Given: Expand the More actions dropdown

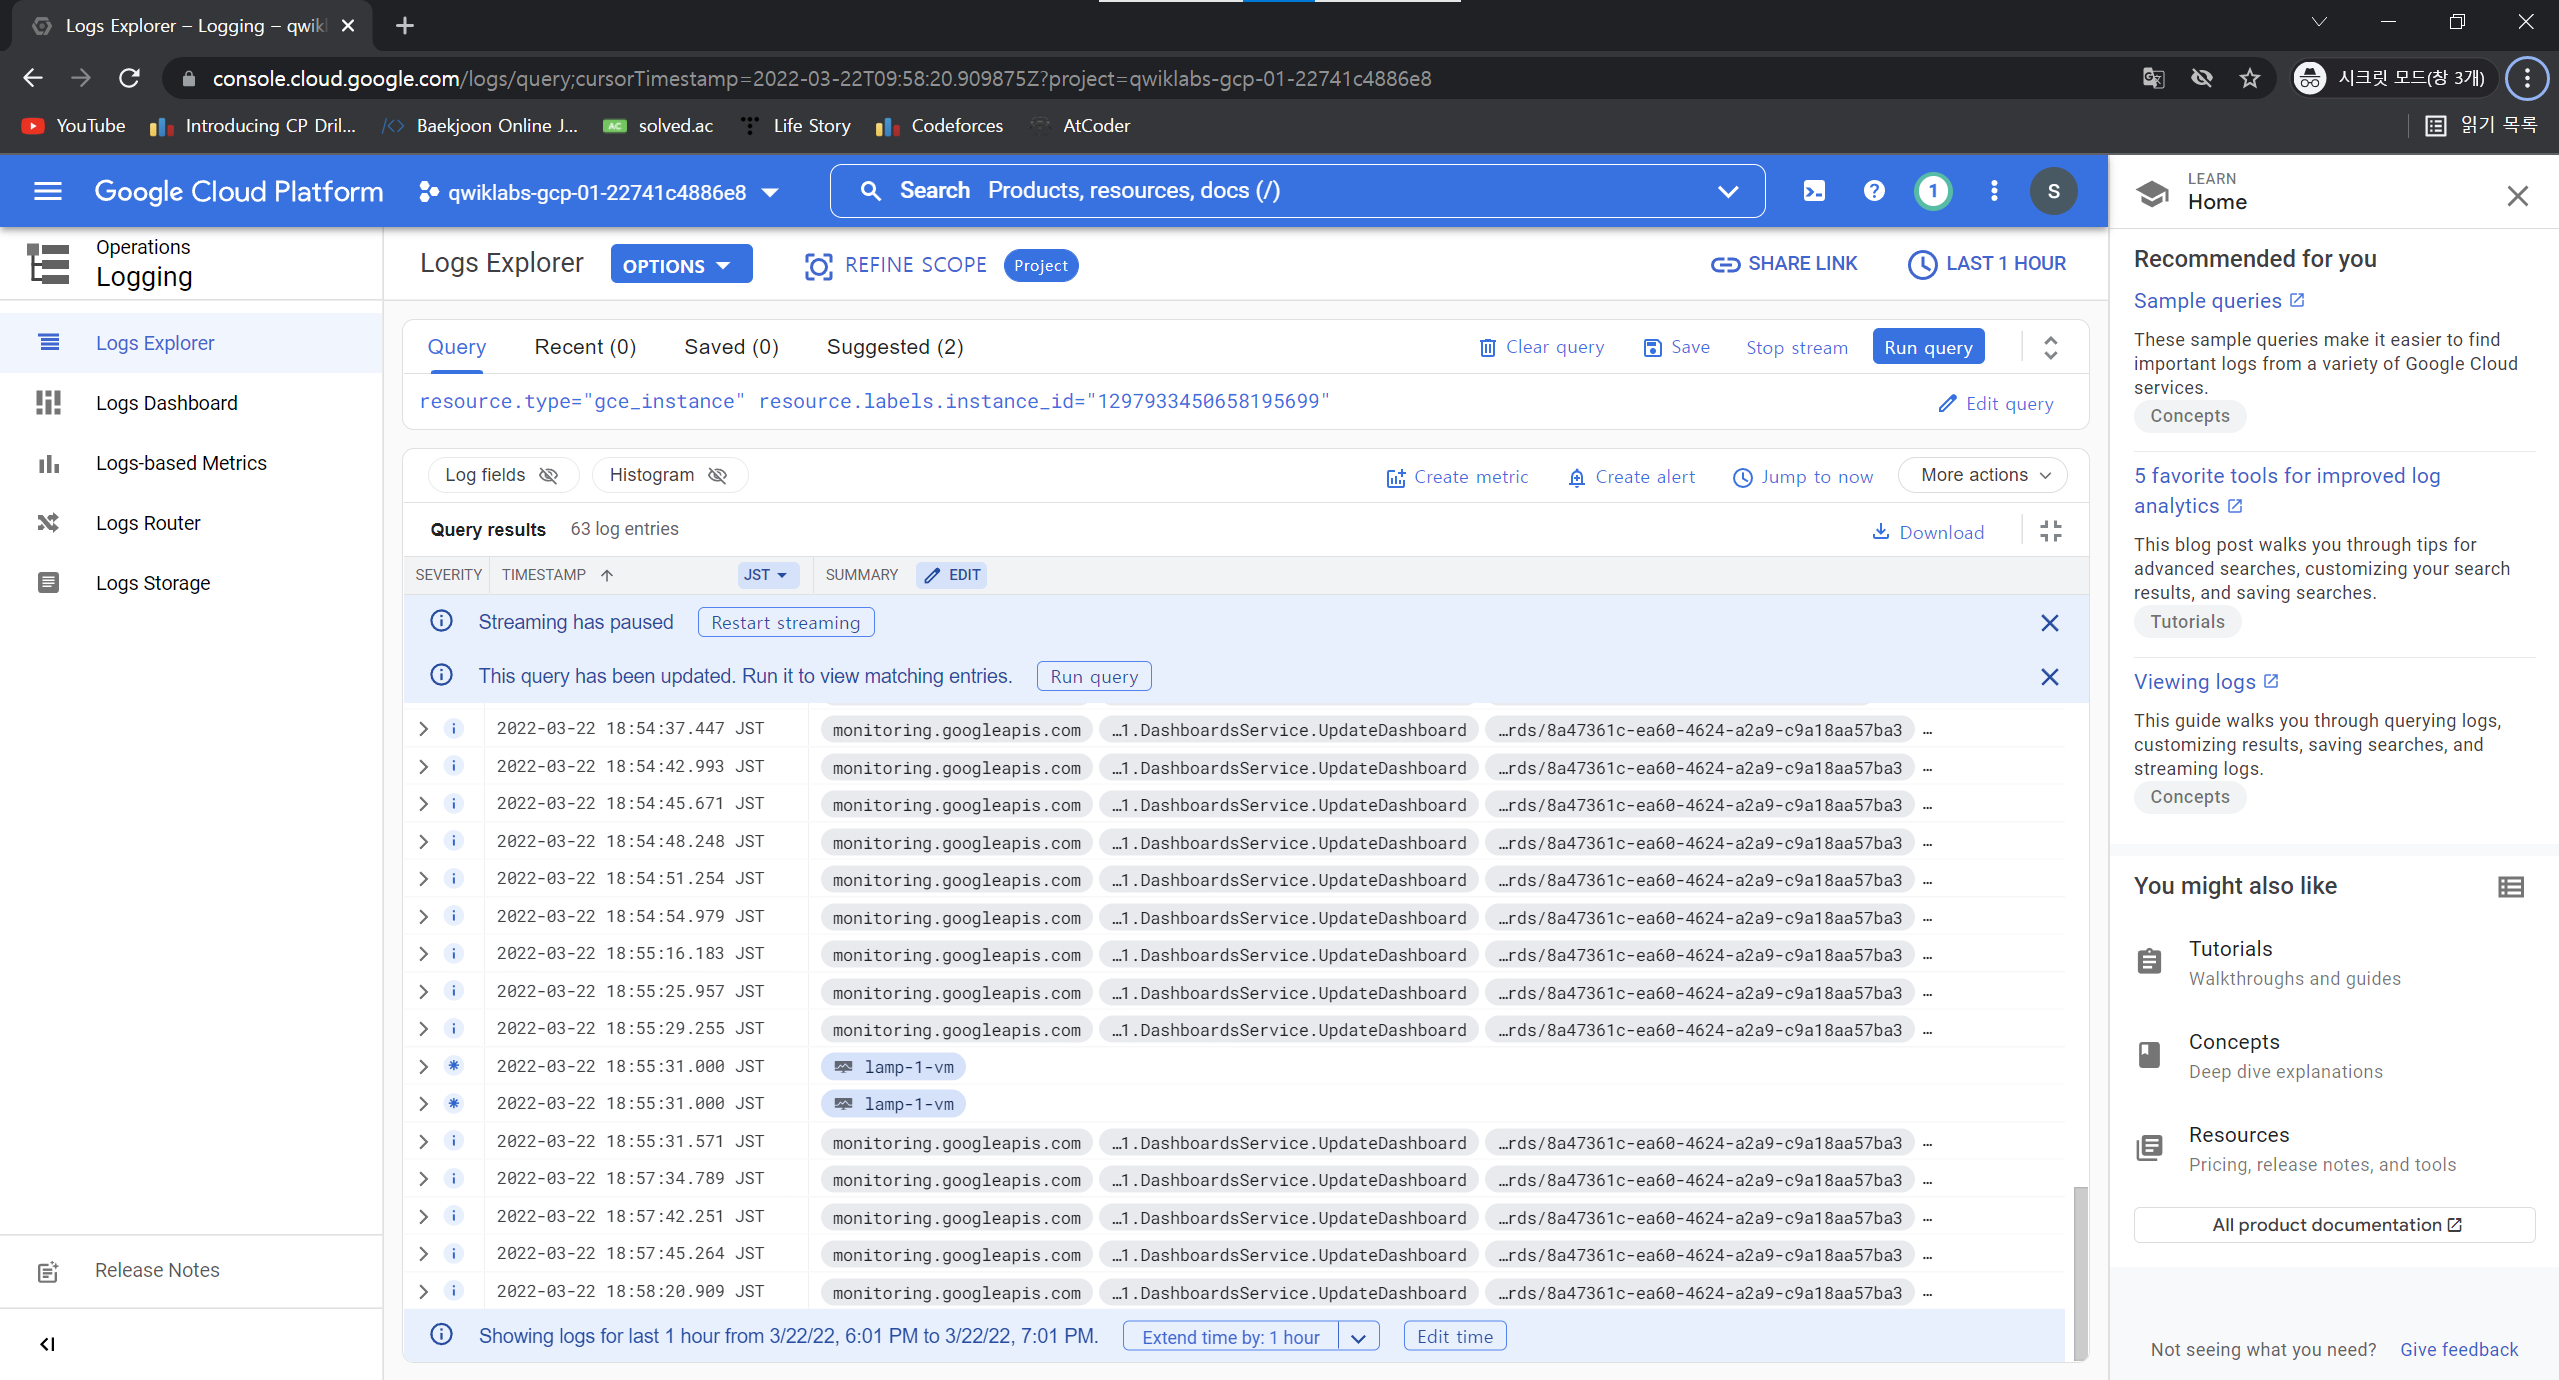Looking at the screenshot, I should click(1985, 475).
